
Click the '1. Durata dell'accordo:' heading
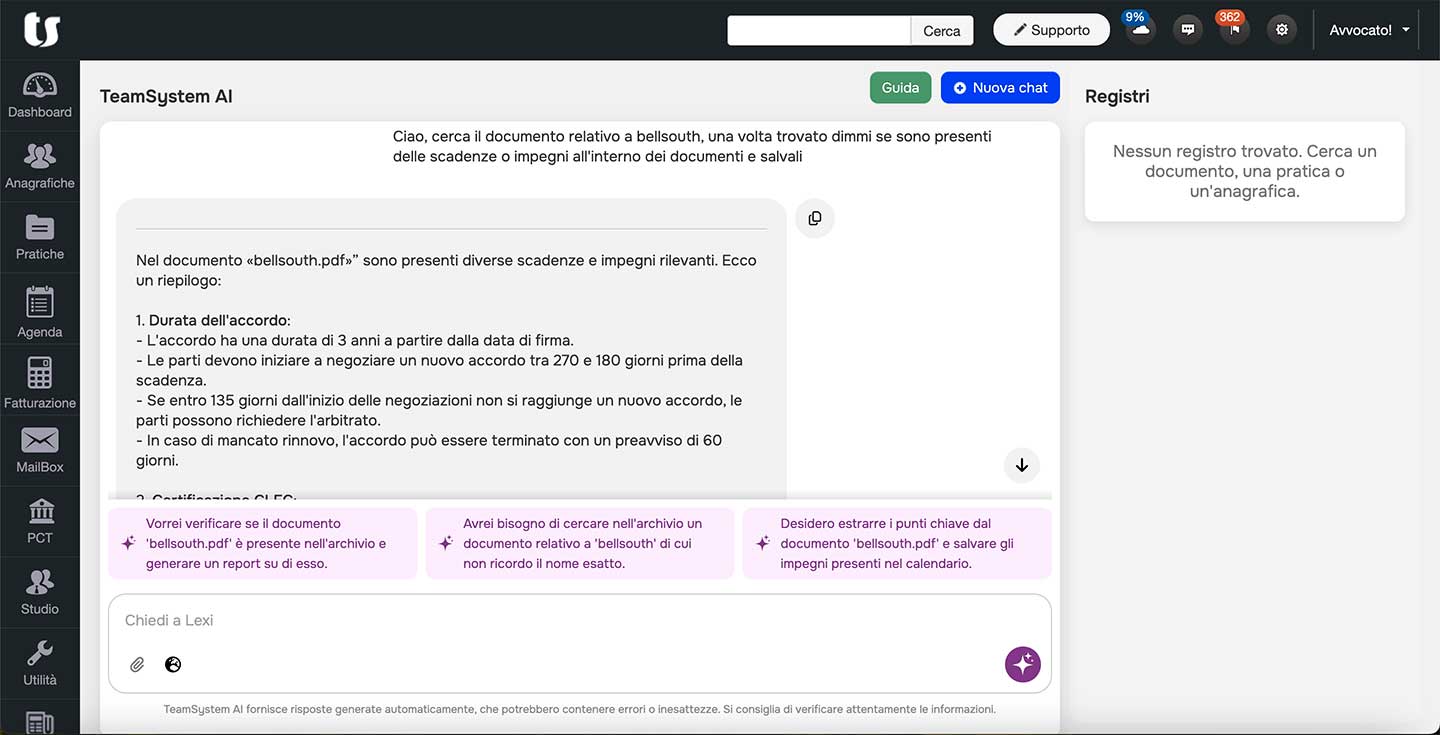[x=213, y=320]
